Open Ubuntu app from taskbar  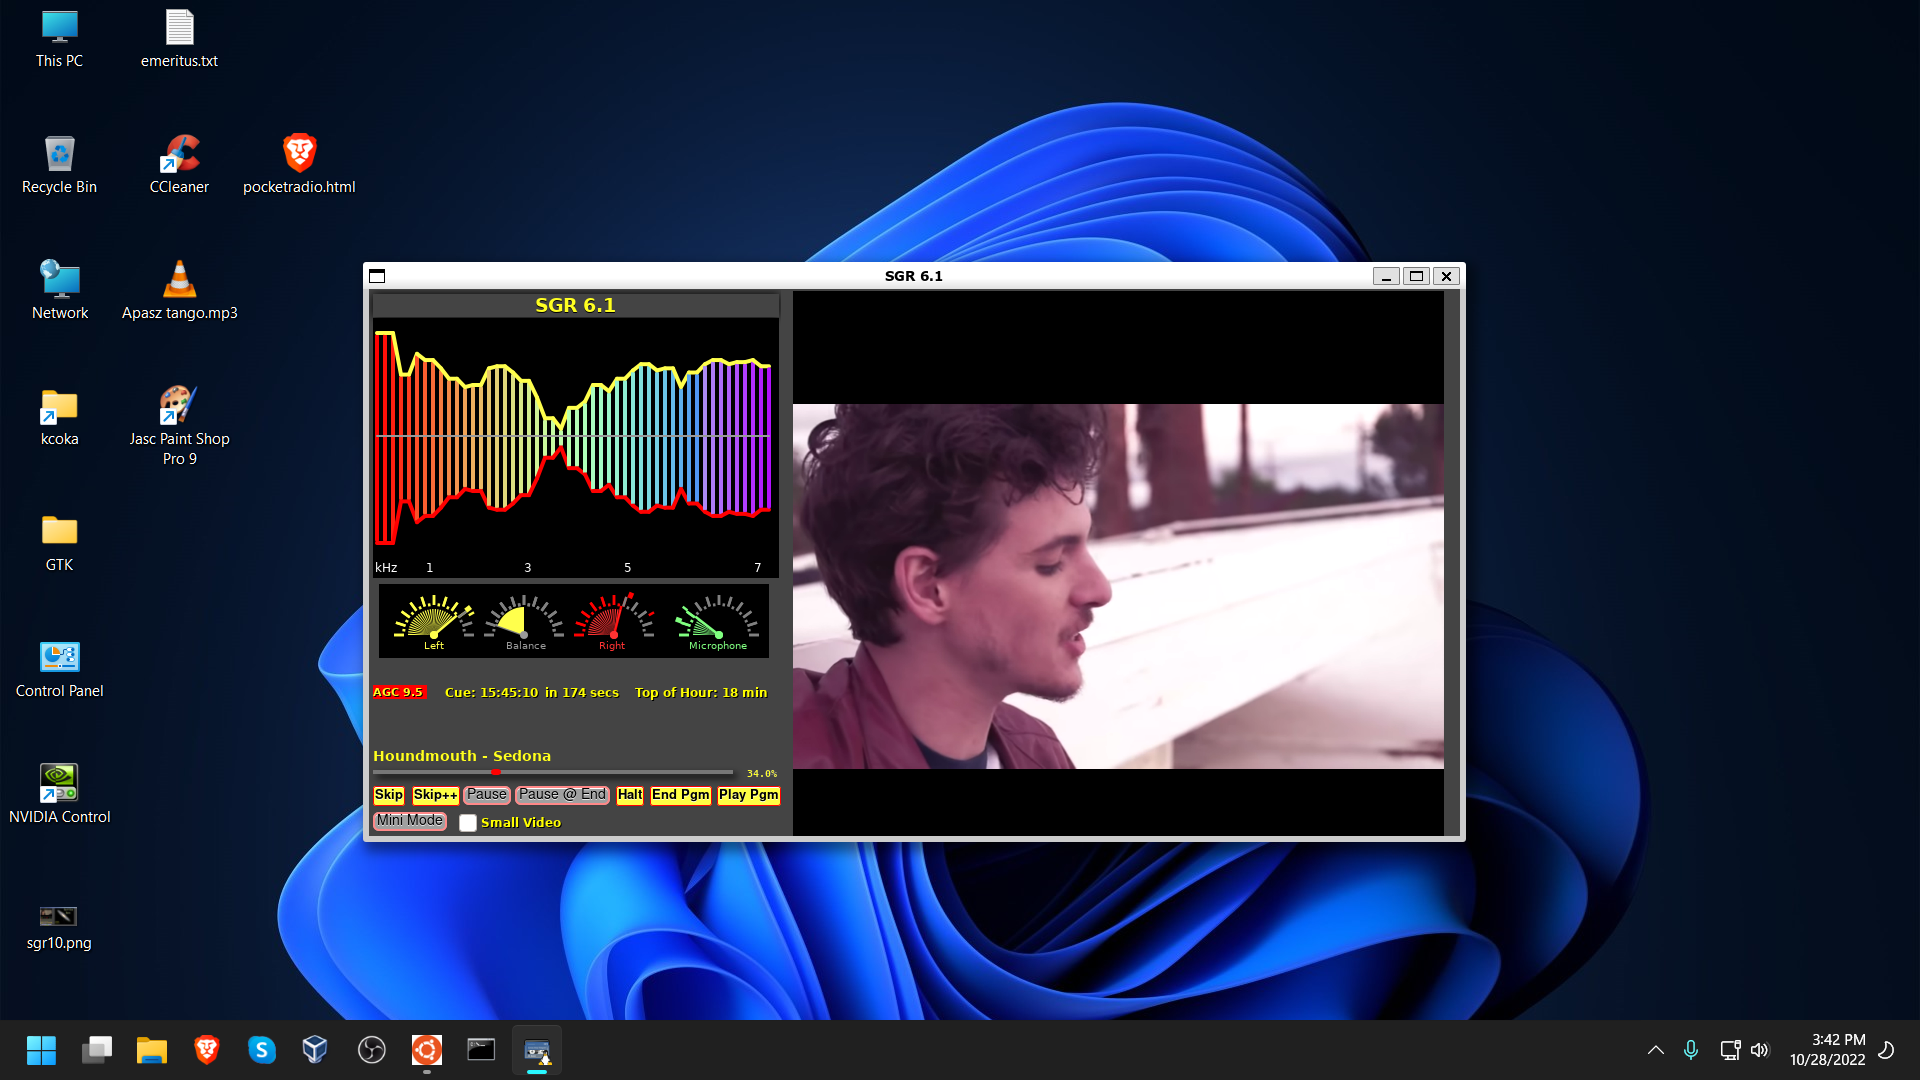click(427, 1050)
